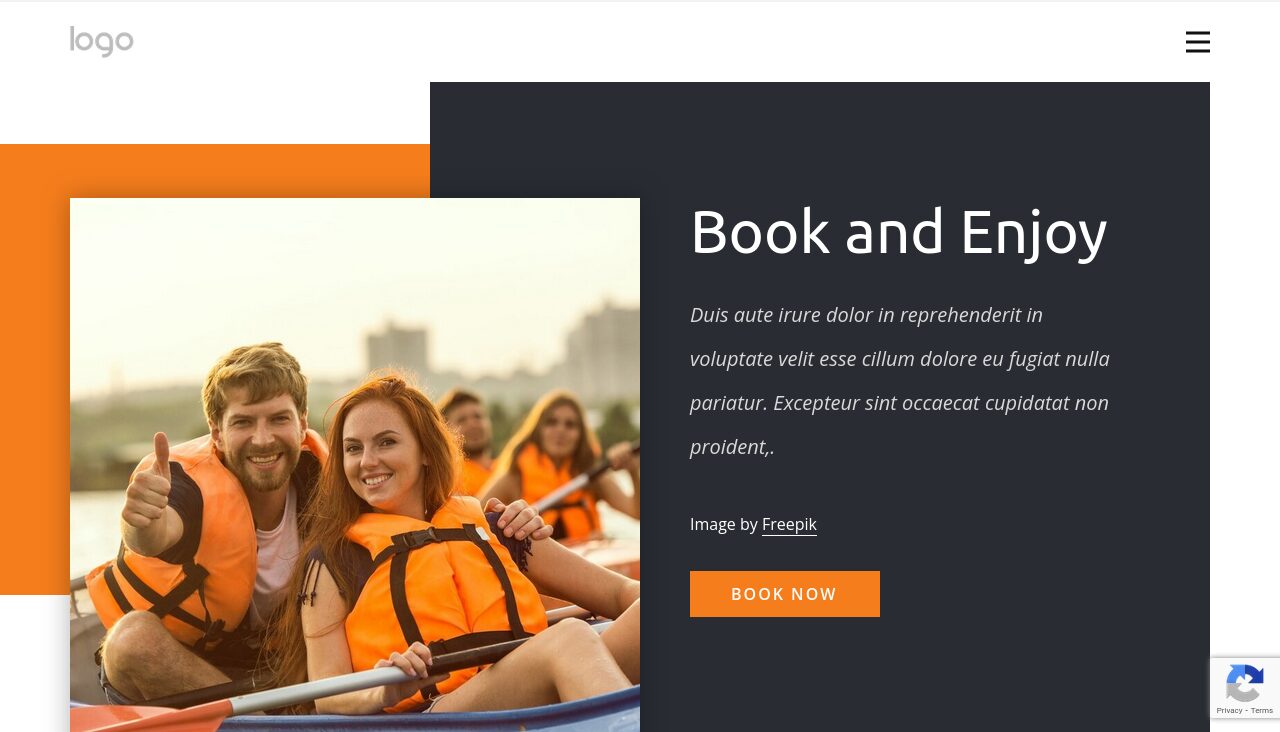Open the reCAPTCHA Terms link
The width and height of the screenshot is (1280, 732).
(1262, 711)
